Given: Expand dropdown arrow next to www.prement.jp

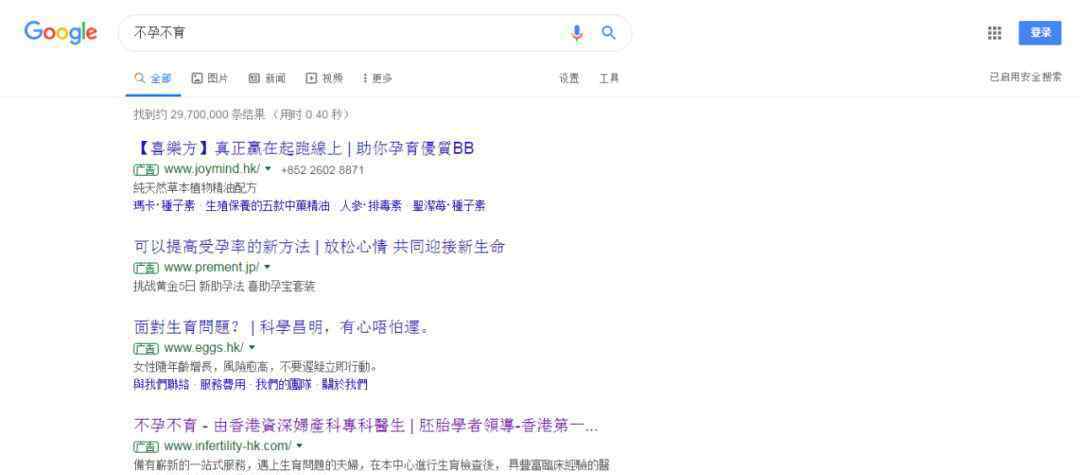Looking at the screenshot, I should (x=267, y=267).
